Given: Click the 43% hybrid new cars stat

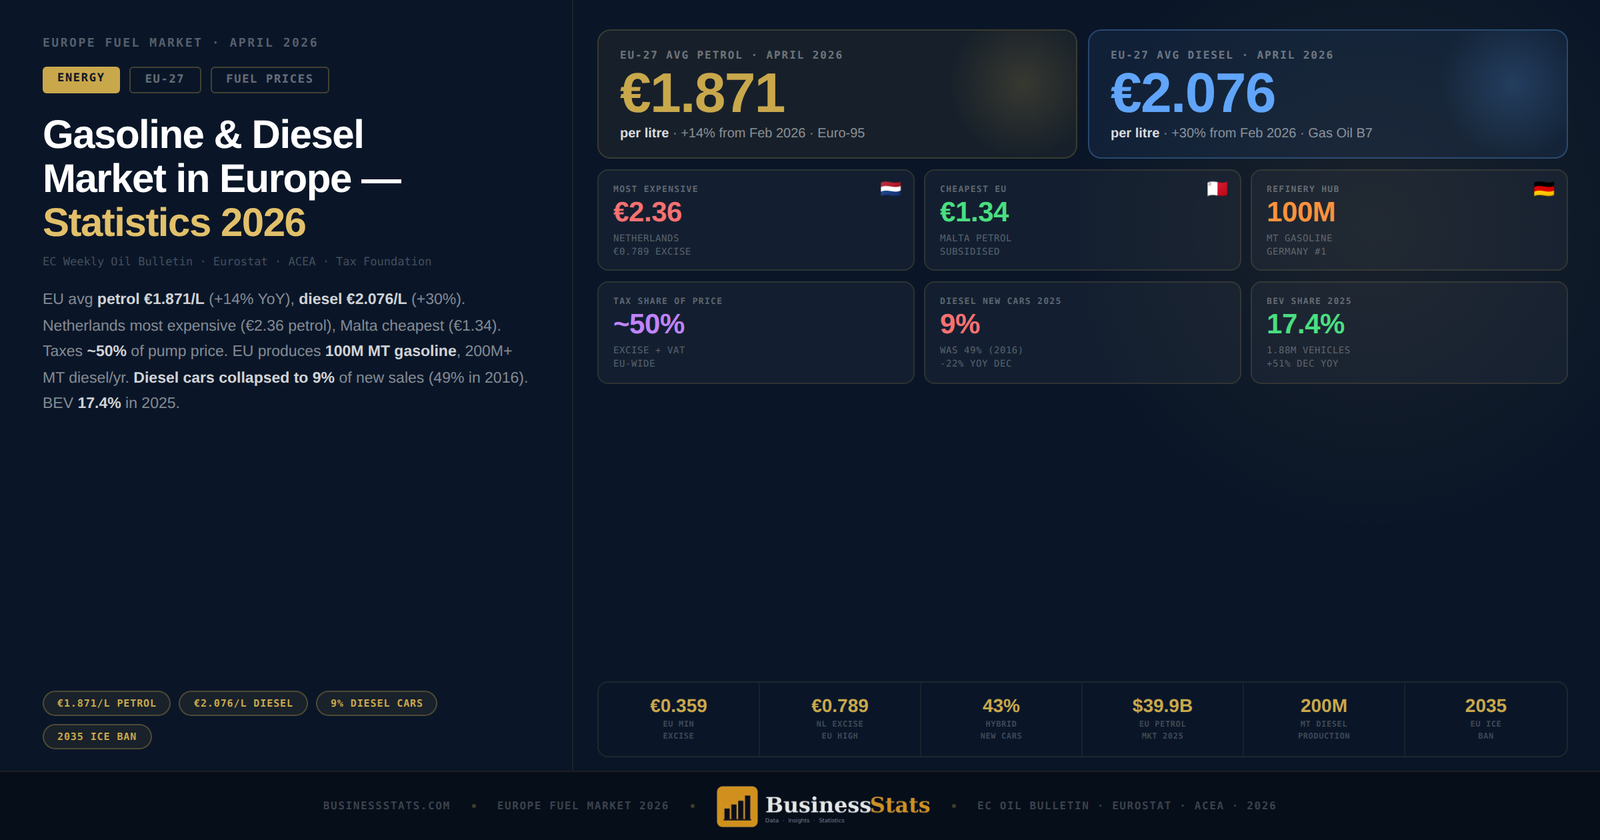Looking at the screenshot, I should point(1001,719).
